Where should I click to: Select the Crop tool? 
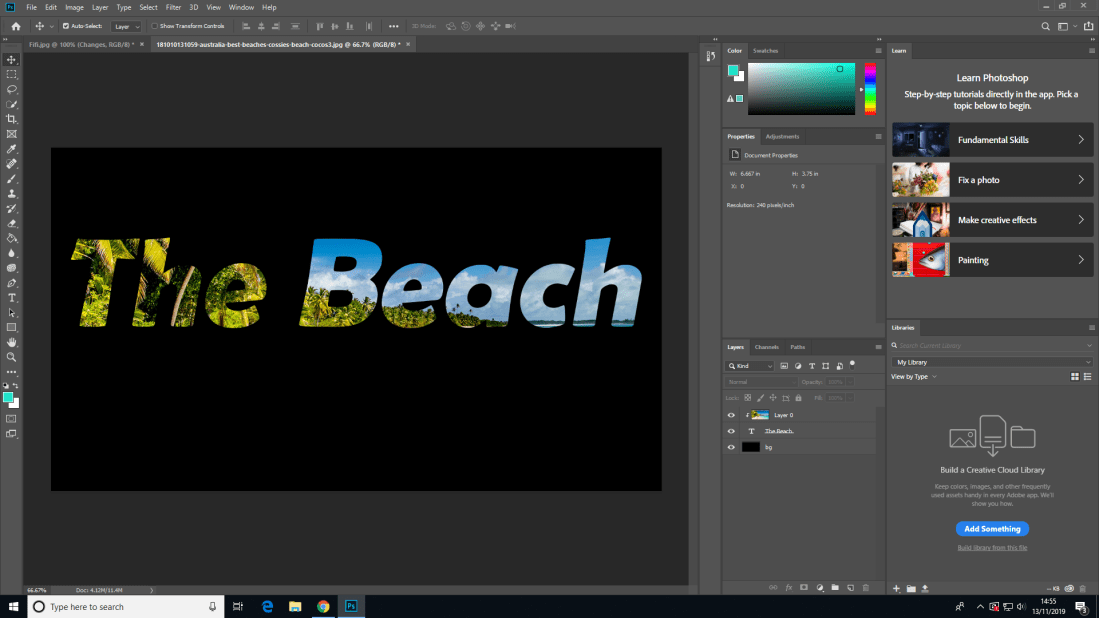[12, 119]
